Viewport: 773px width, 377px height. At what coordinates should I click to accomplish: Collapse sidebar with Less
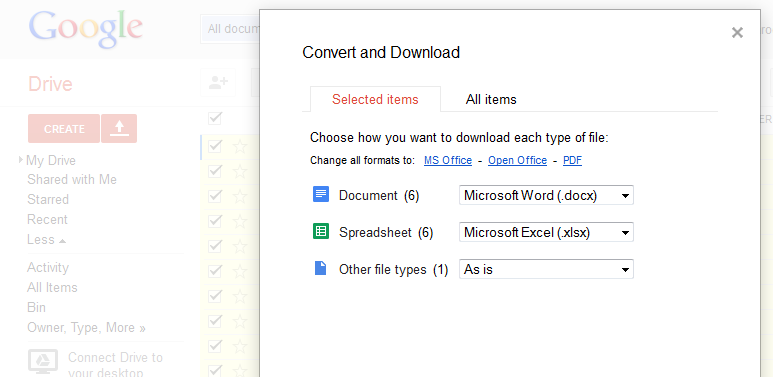(x=46, y=240)
